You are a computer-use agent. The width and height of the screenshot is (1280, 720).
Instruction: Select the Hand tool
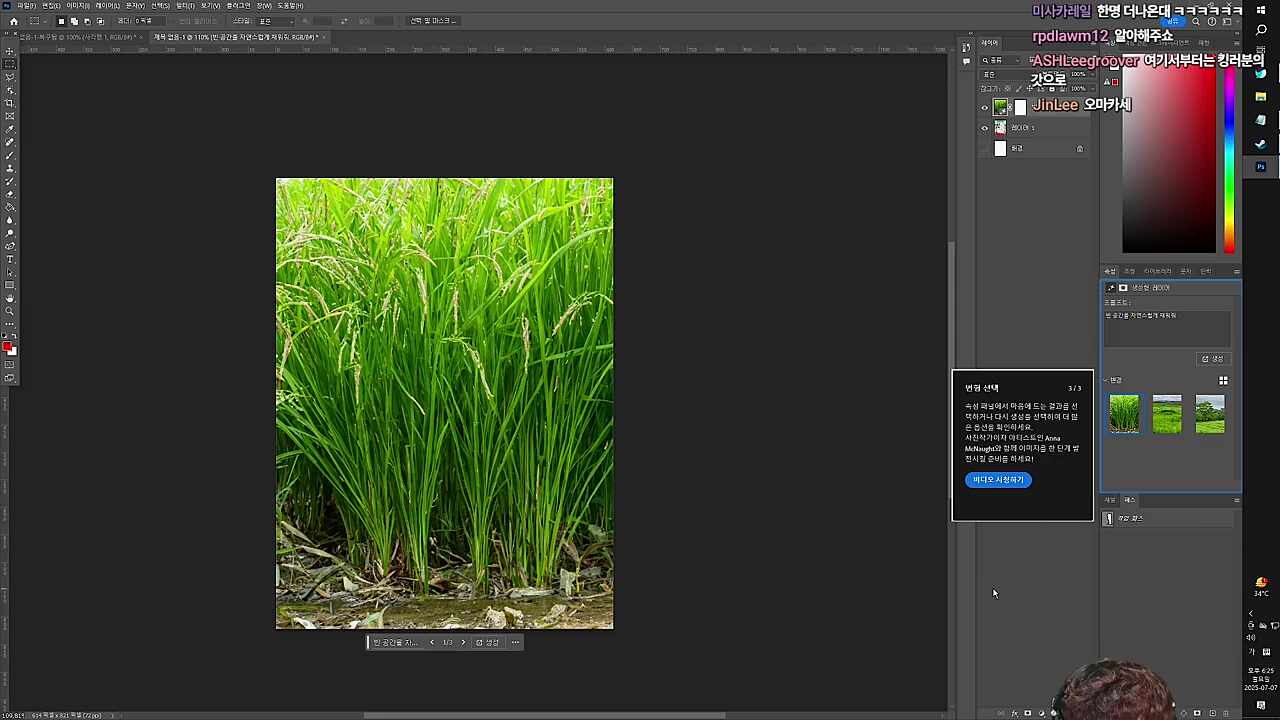coord(10,298)
